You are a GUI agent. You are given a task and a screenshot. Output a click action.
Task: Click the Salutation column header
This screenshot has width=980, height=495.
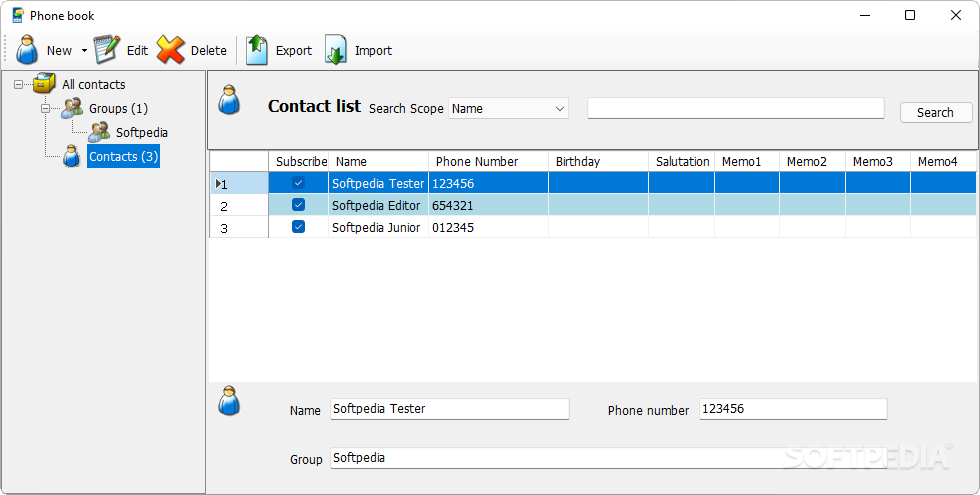click(x=682, y=161)
